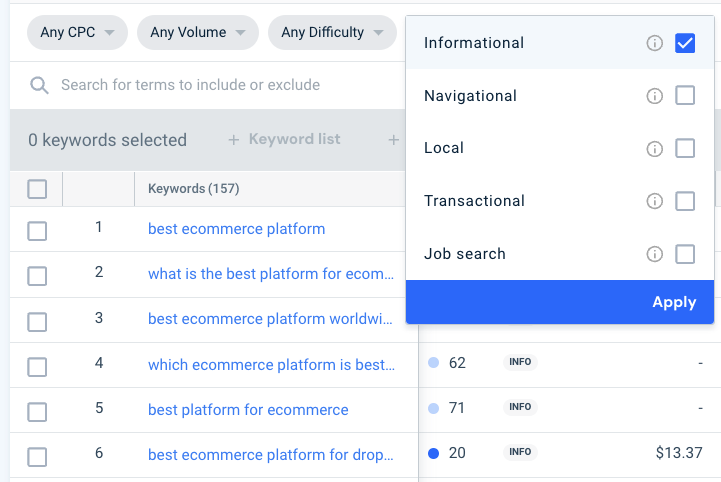This screenshot has width=721, height=482.
Task: Click difficulty value 71
Action: 457,408
